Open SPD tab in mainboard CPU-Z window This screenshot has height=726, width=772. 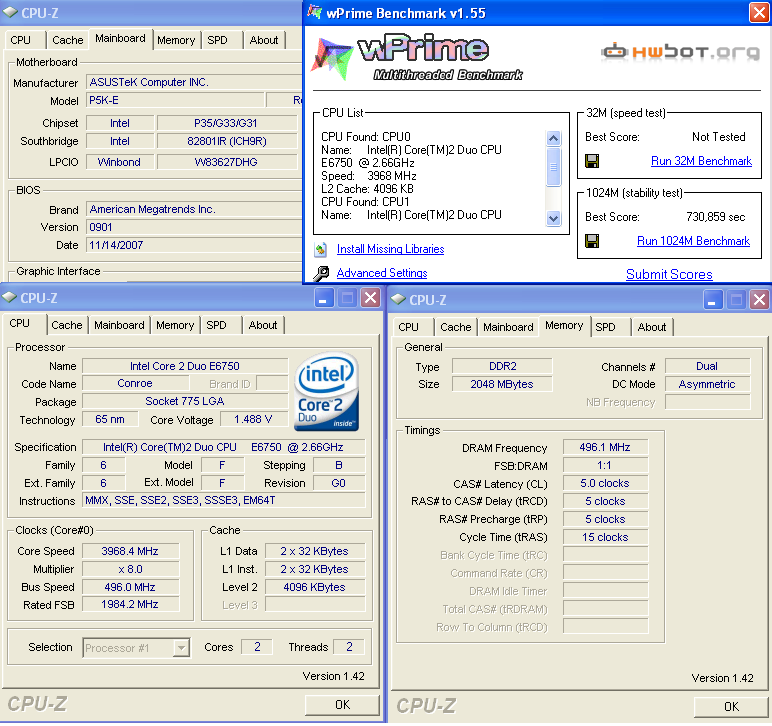point(217,40)
